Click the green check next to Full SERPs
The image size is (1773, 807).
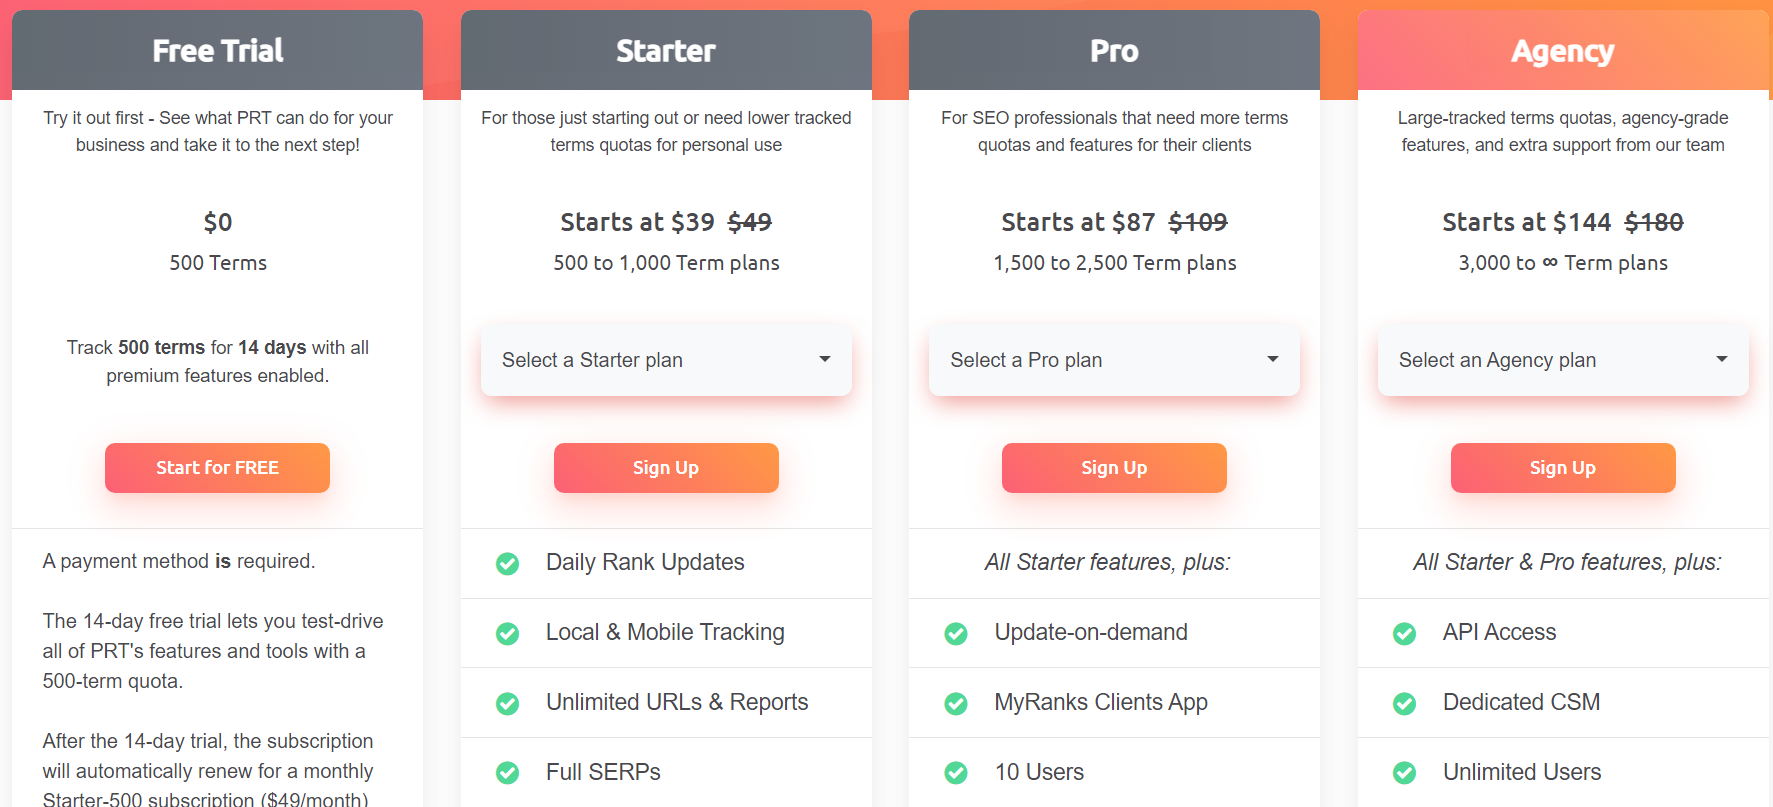(508, 773)
